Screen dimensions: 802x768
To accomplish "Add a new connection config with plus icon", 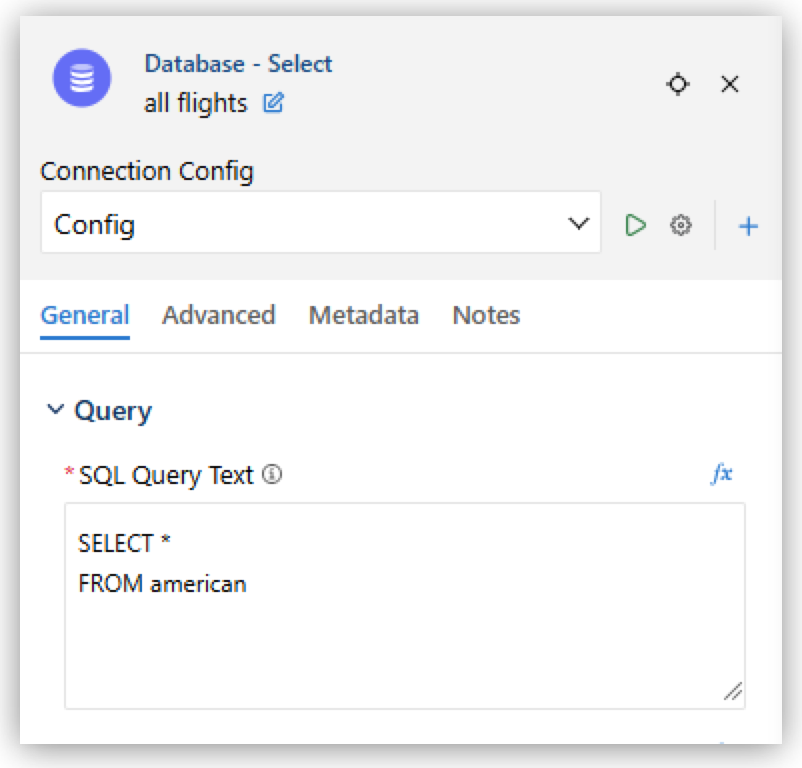I will pos(748,226).
